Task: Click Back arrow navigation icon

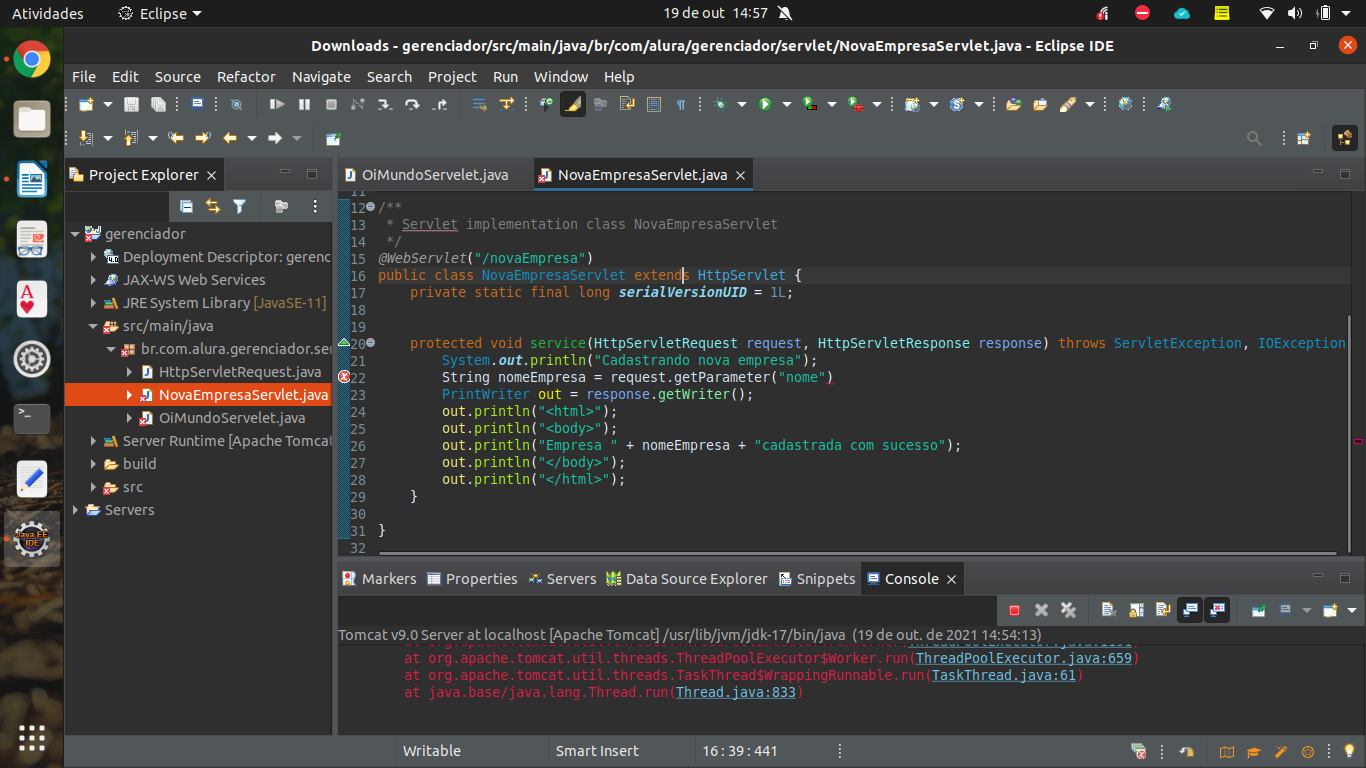Action: pos(229,138)
